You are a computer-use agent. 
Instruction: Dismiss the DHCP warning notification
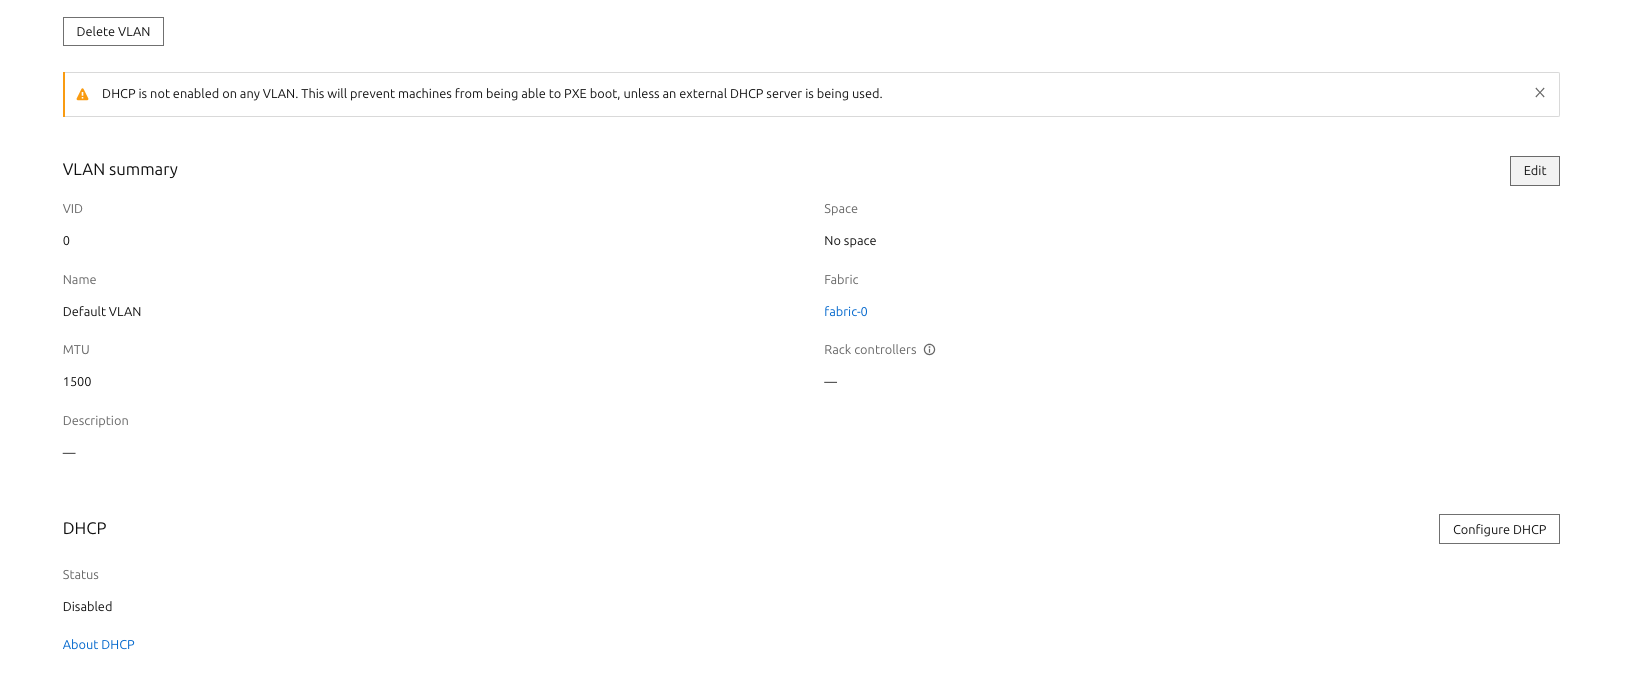click(x=1539, y=93)
